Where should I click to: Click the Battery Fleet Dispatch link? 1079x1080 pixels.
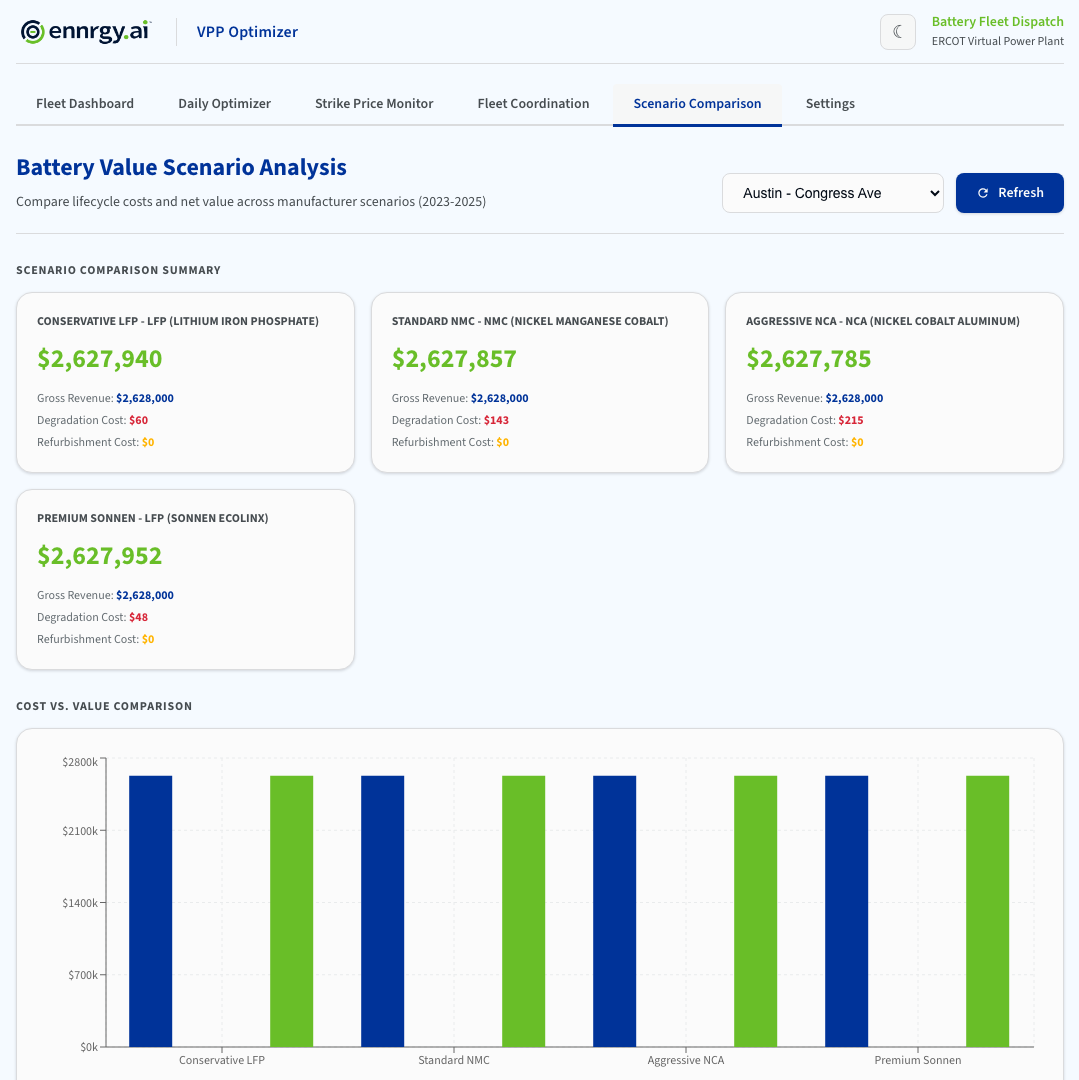[x=997, y=21]
